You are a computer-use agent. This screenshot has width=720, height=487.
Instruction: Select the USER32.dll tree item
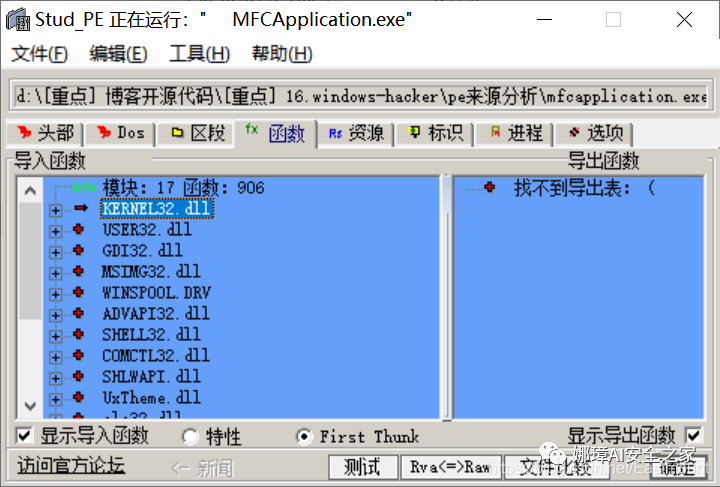[146, 229]
